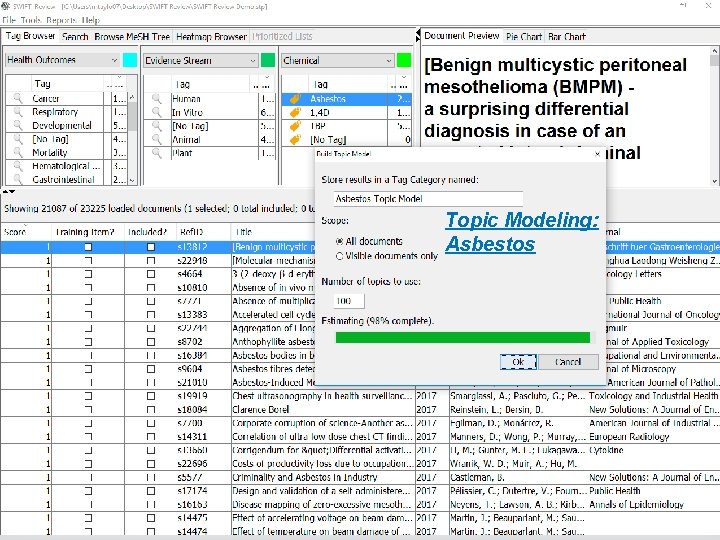Click the tag icon beside 1,4D

tap(295, 112)
